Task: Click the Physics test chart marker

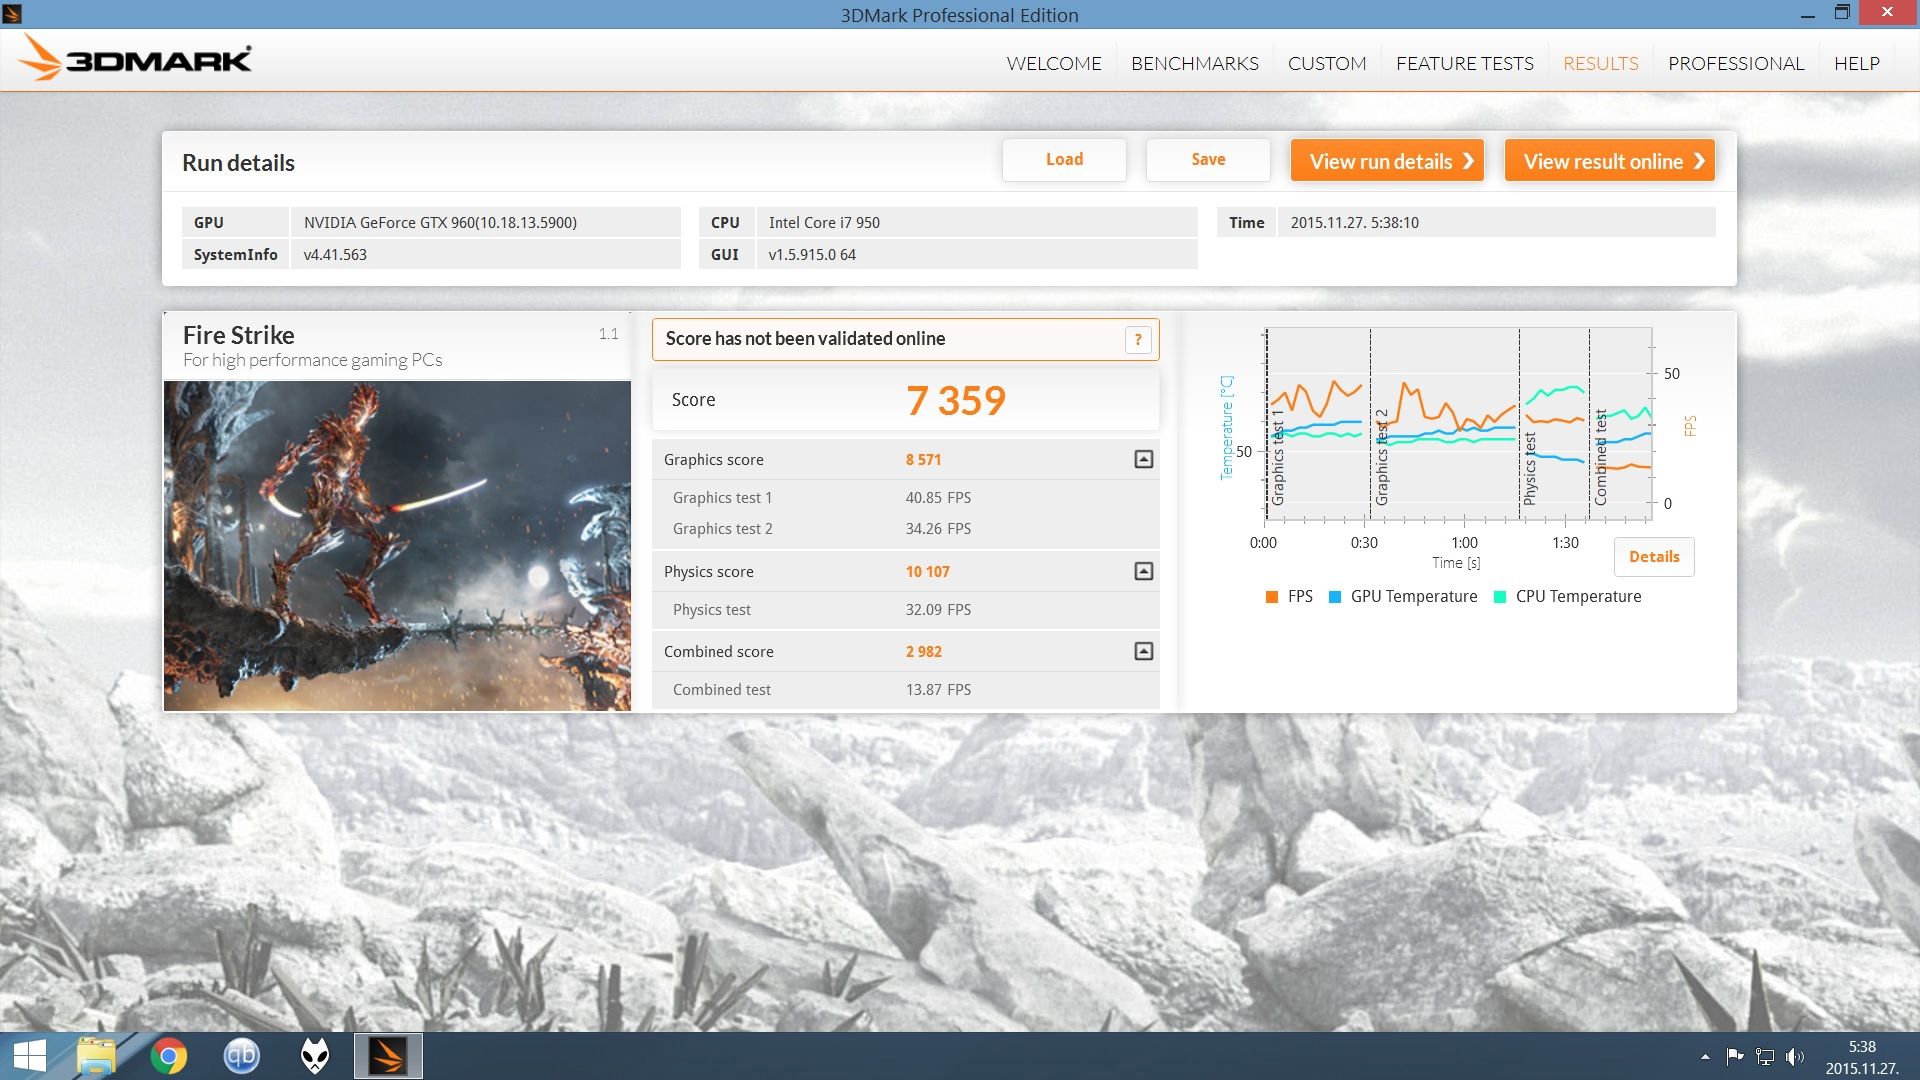Action: 1529,468
